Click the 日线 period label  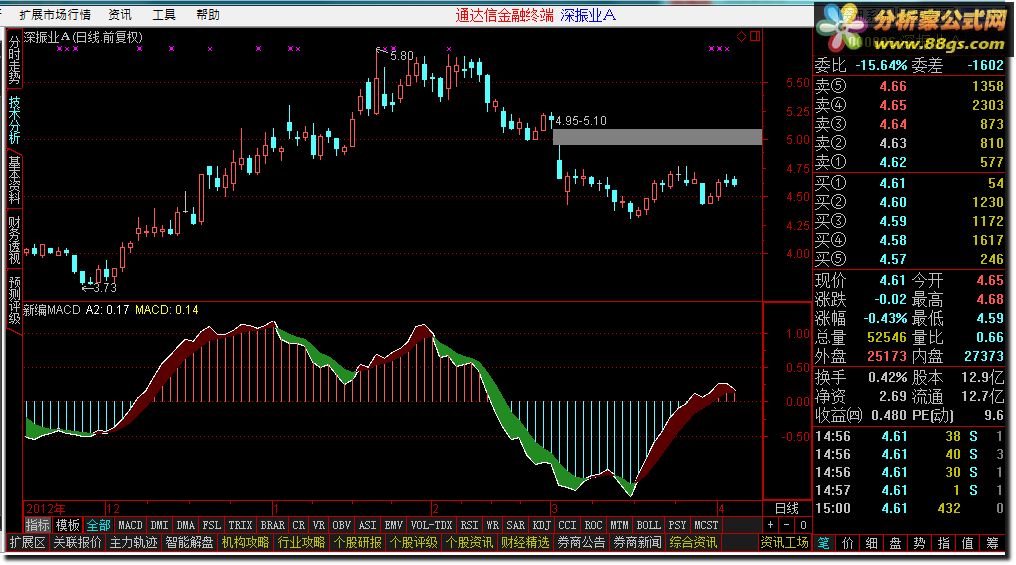(787, 508)
